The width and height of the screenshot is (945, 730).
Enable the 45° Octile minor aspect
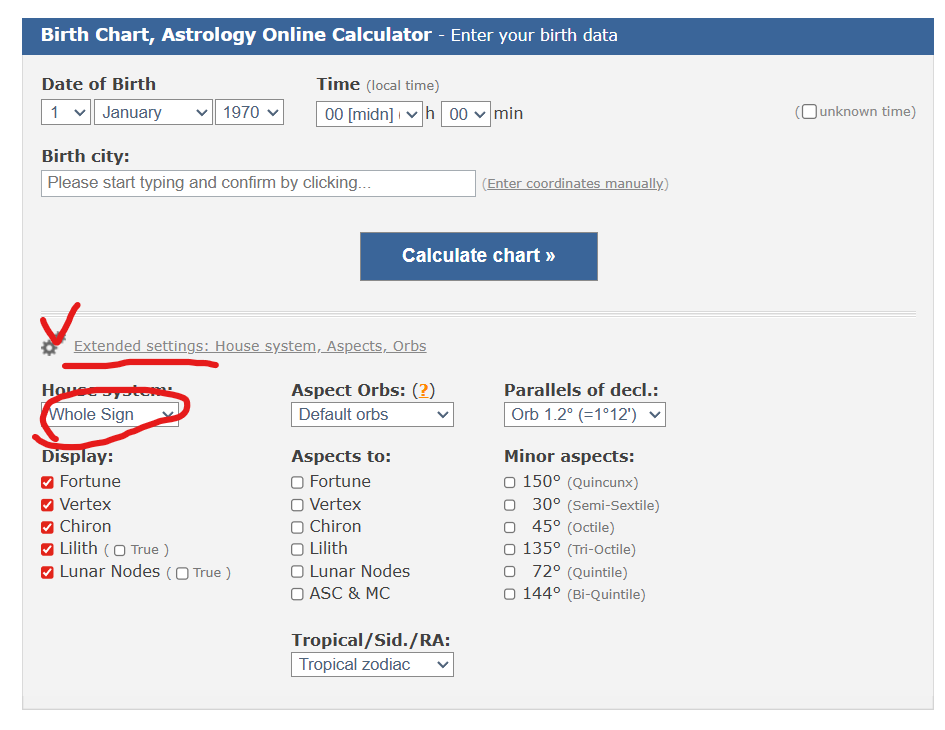click(x=510, y=527)
